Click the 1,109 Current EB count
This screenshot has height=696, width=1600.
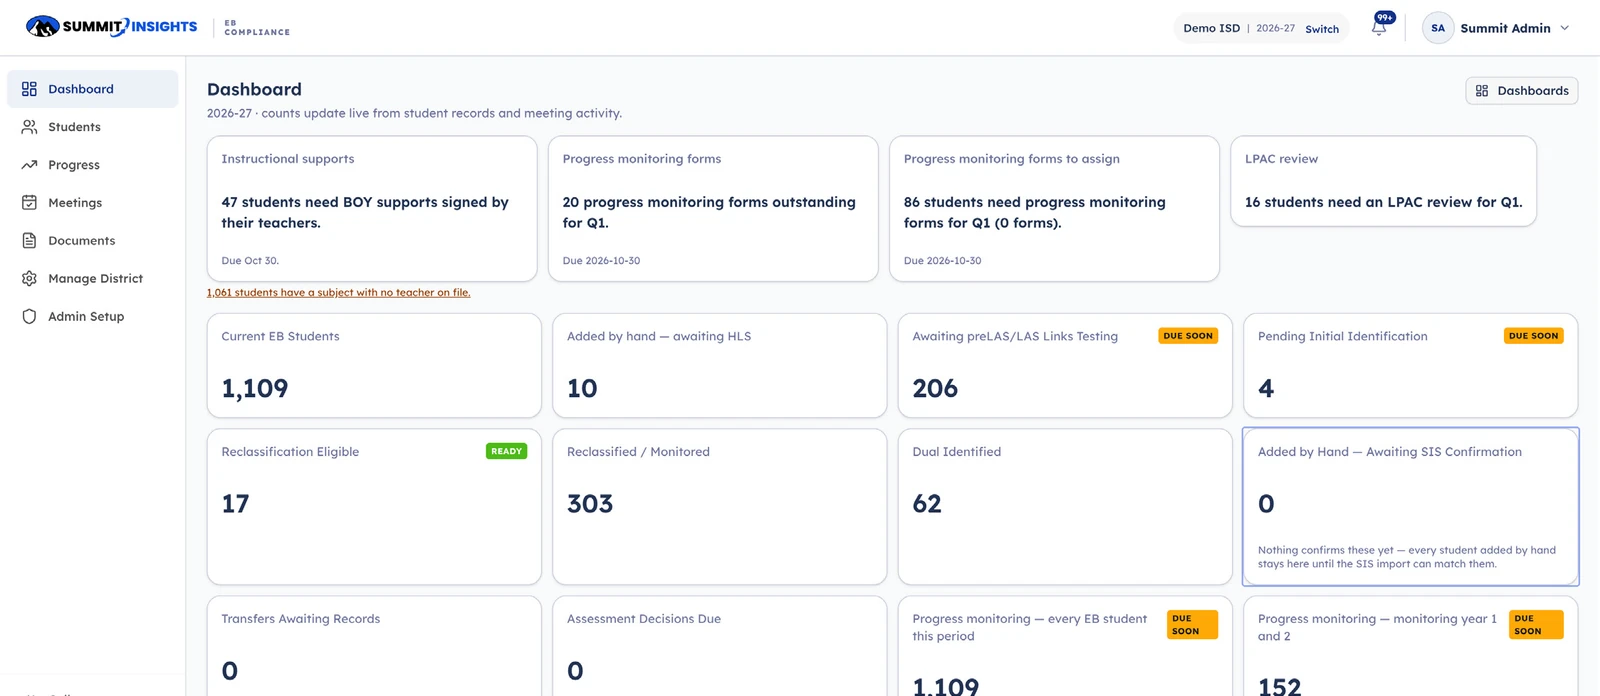tap(255, 389)
